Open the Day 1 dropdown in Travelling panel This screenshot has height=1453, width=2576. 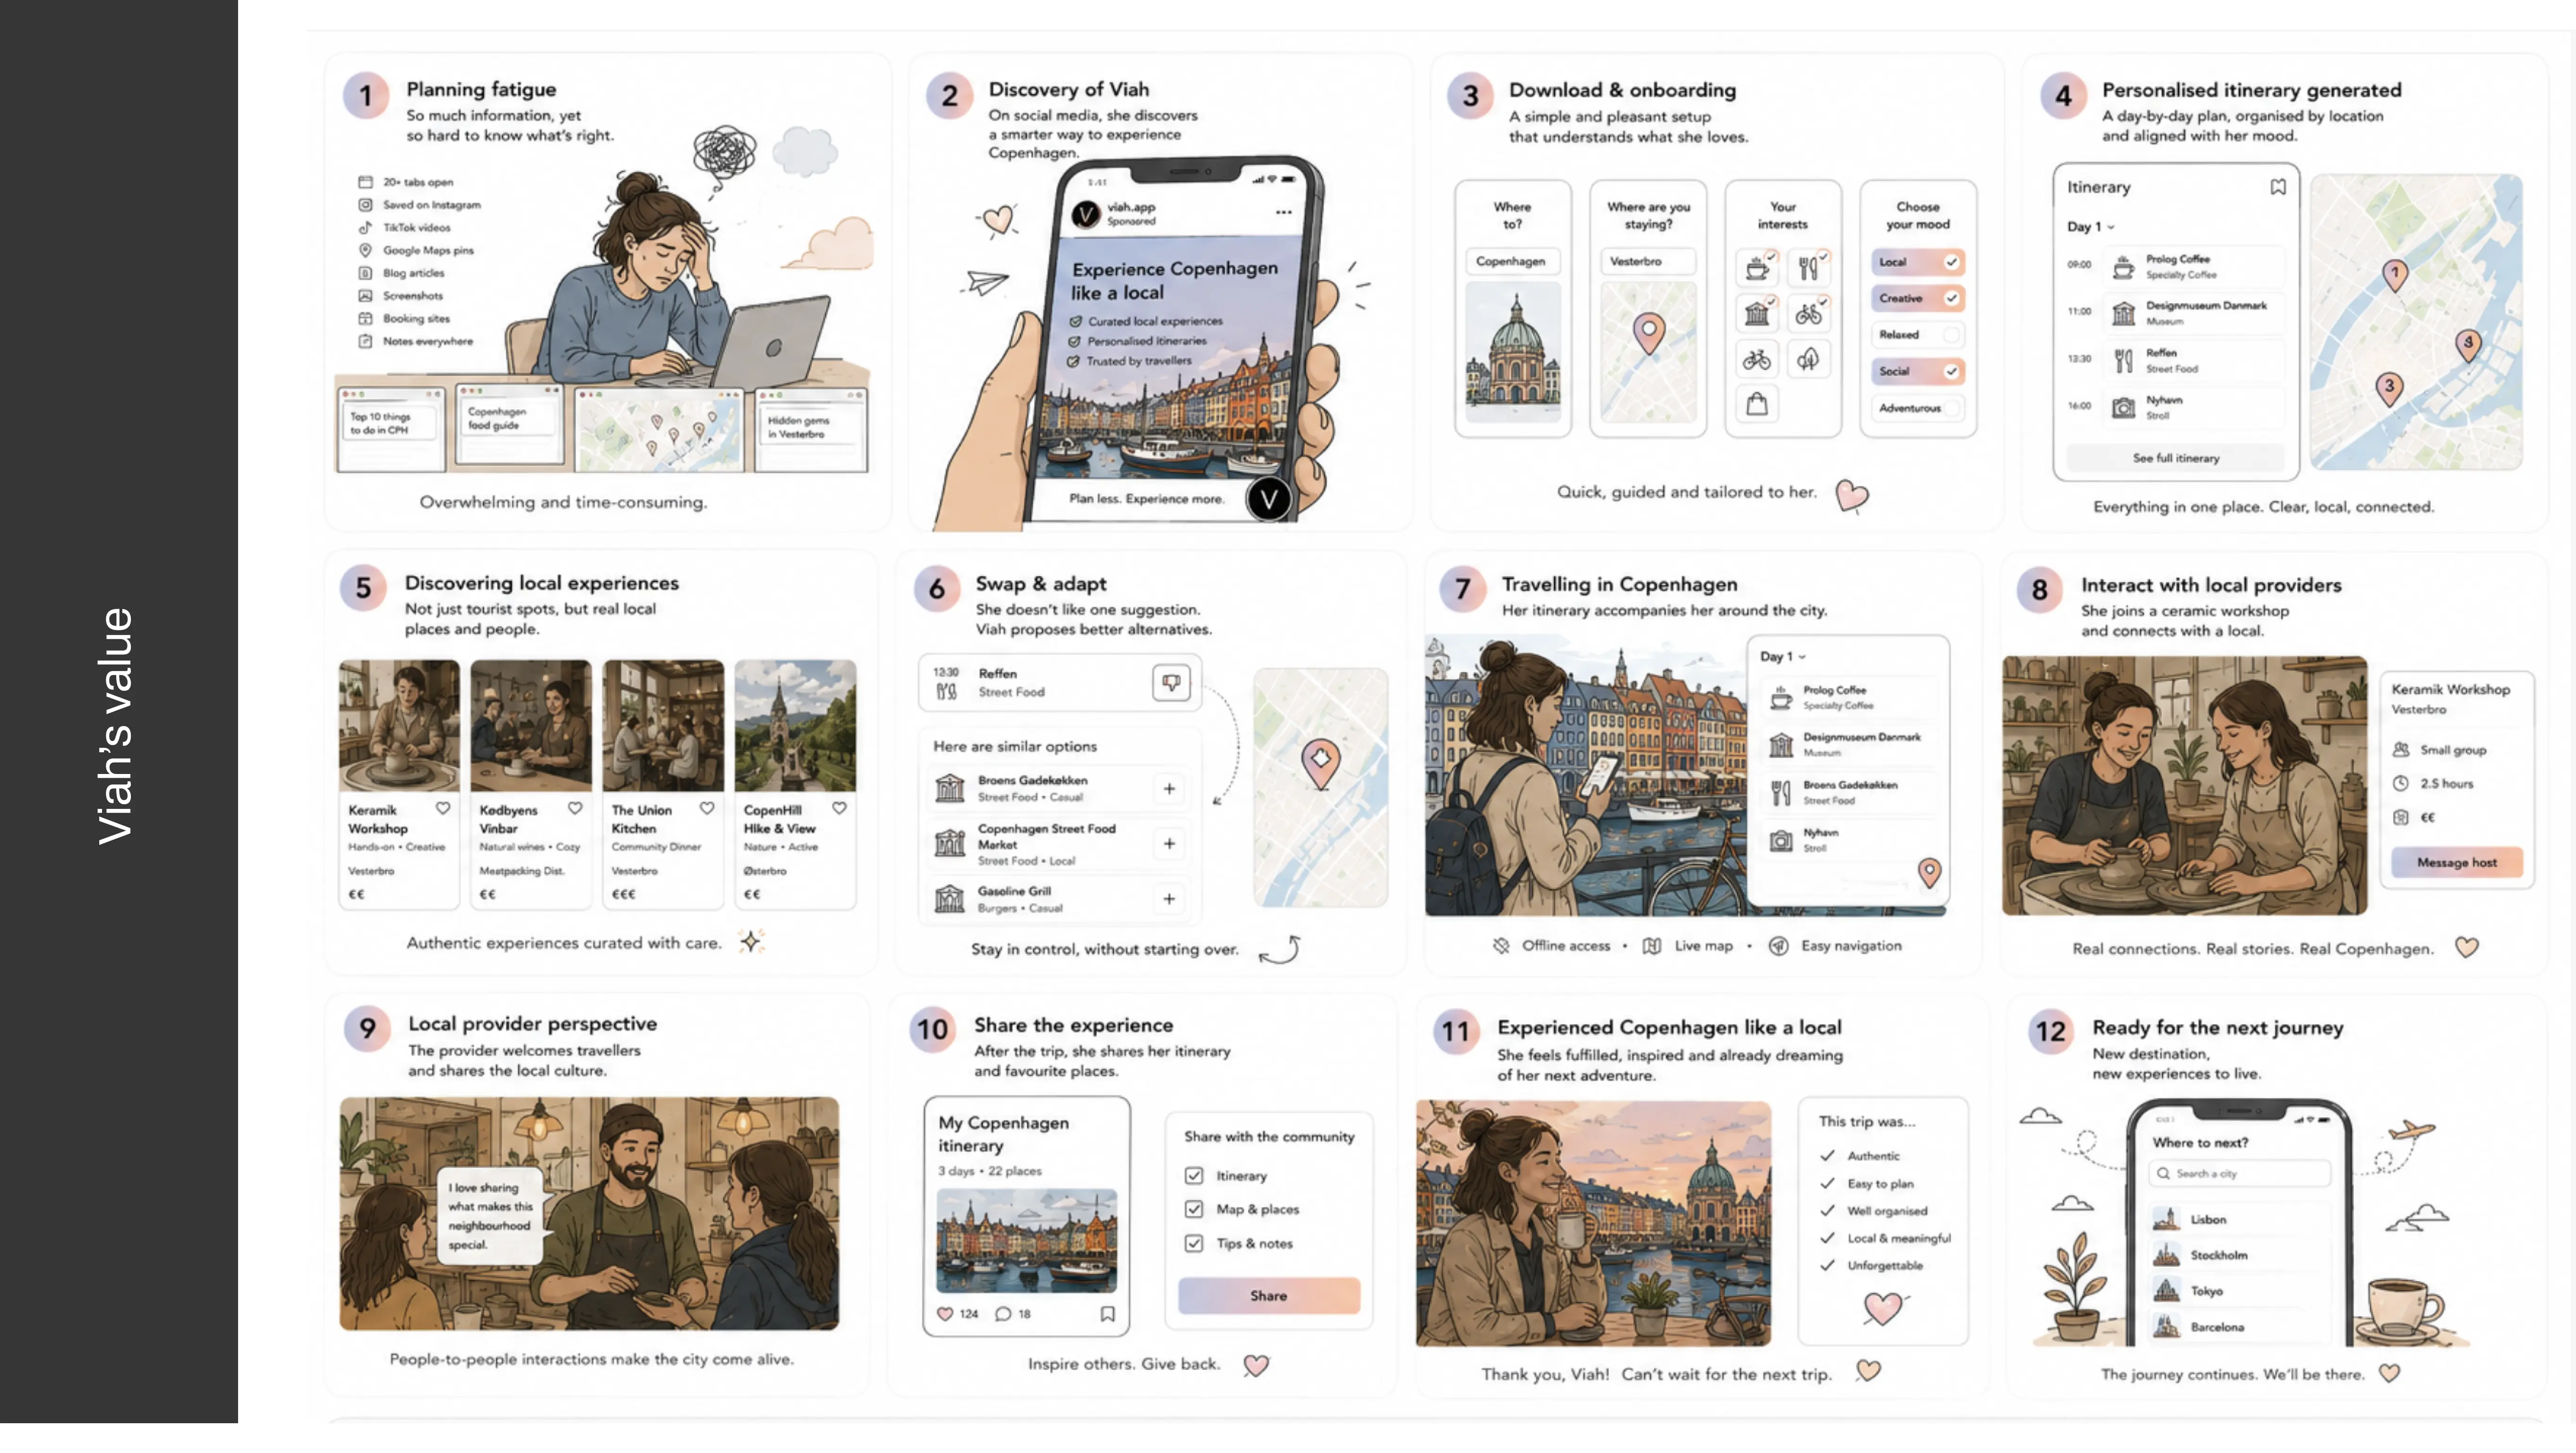1783,657
